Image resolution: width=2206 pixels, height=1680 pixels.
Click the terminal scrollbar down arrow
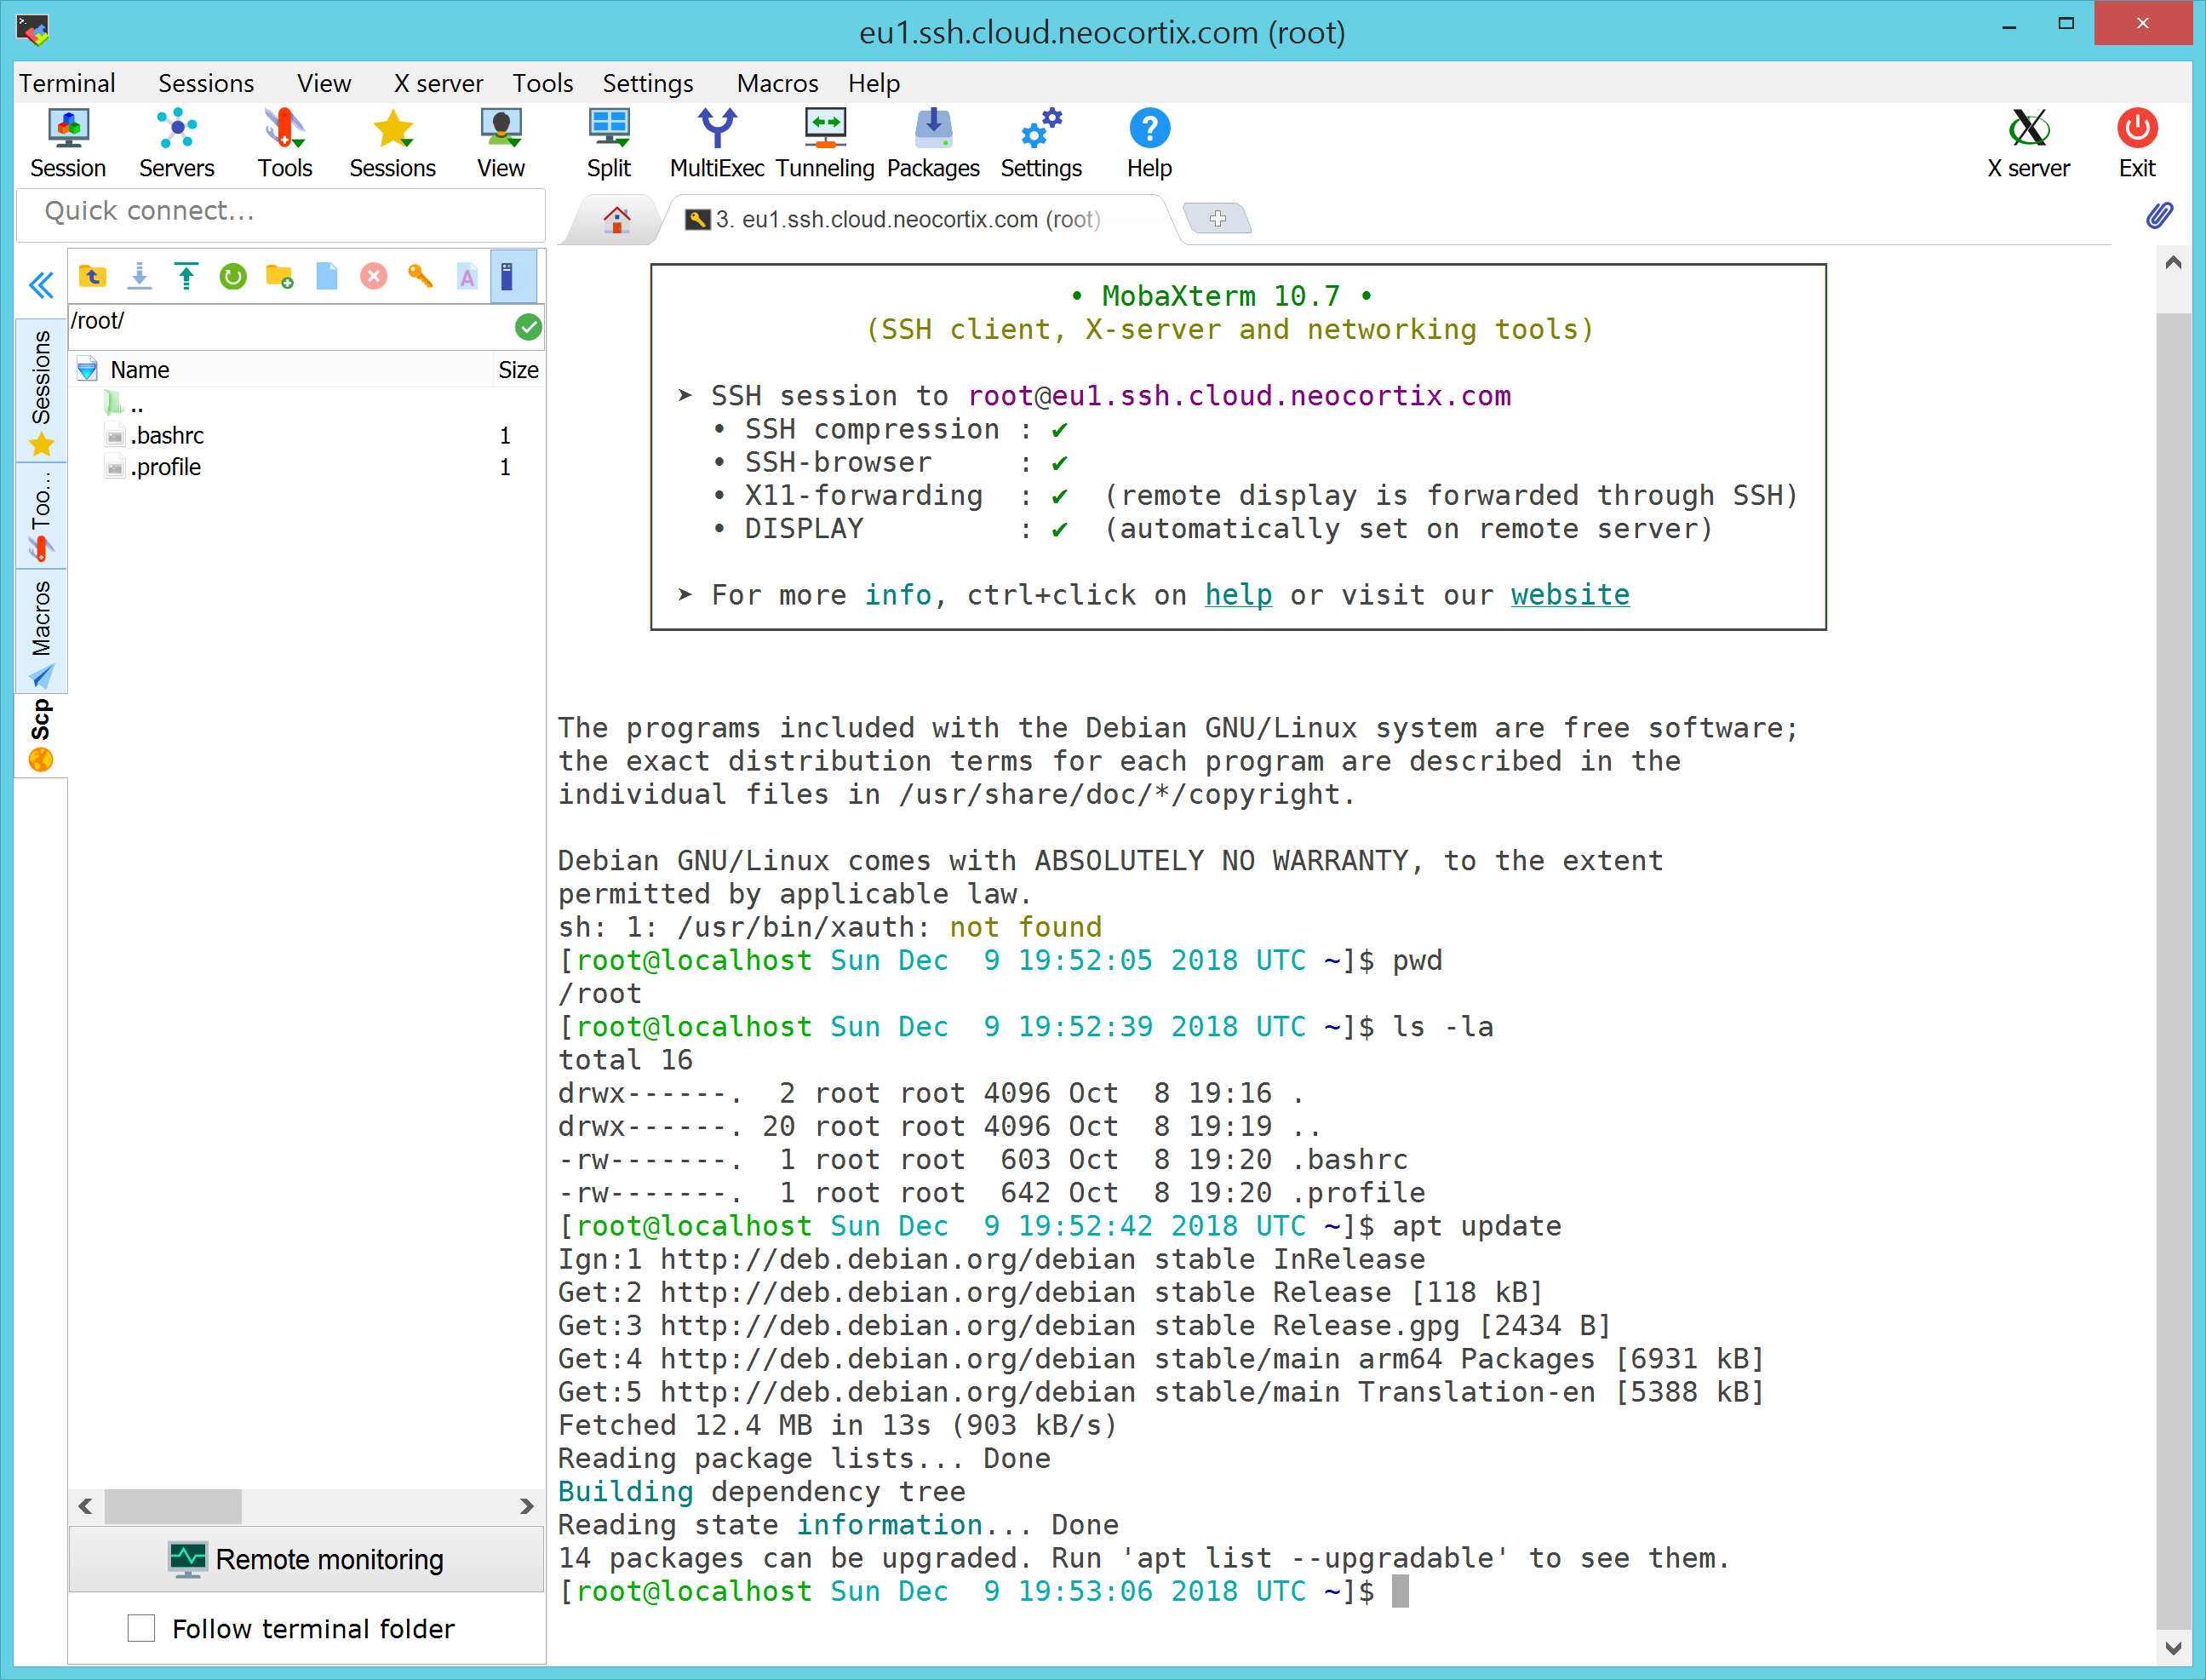point(2172,1647)
